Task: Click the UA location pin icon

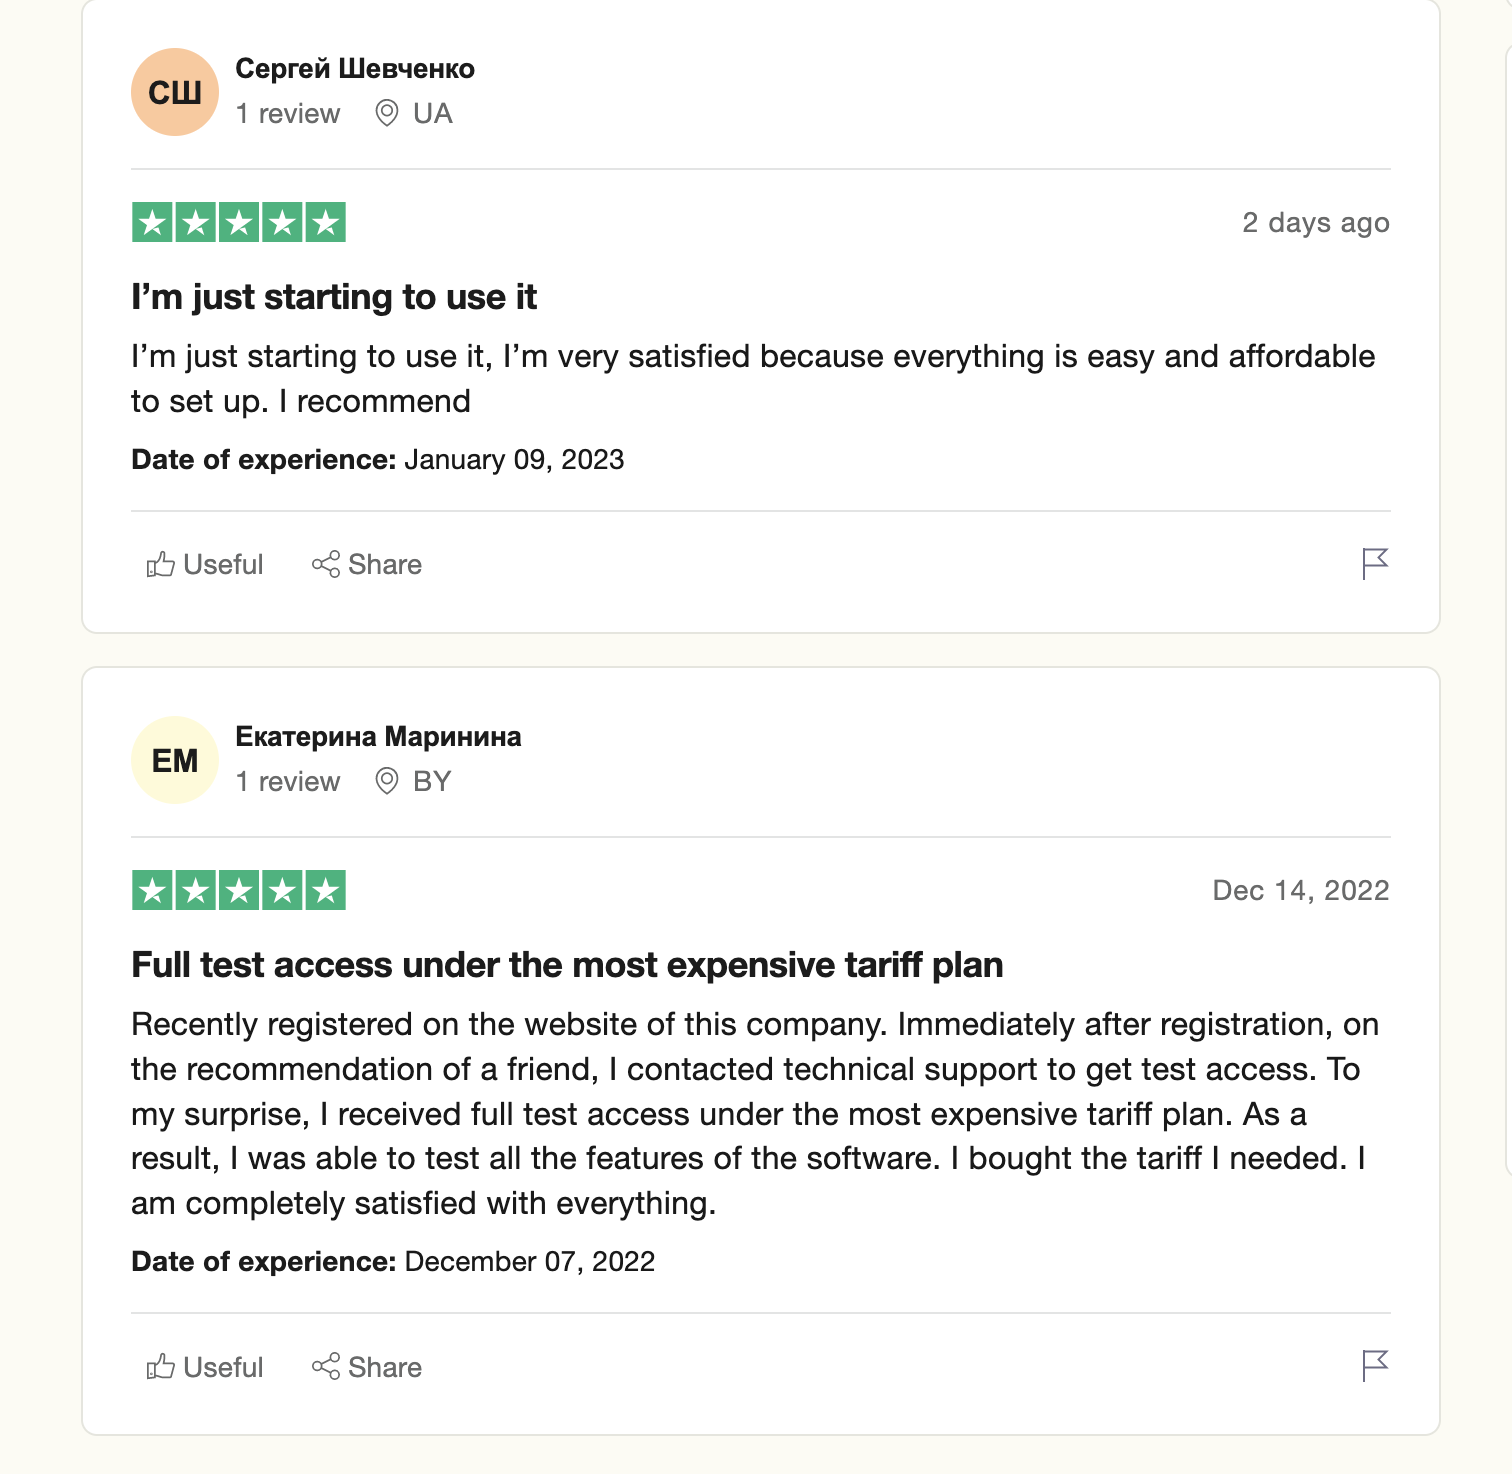Action: point(386,113)
